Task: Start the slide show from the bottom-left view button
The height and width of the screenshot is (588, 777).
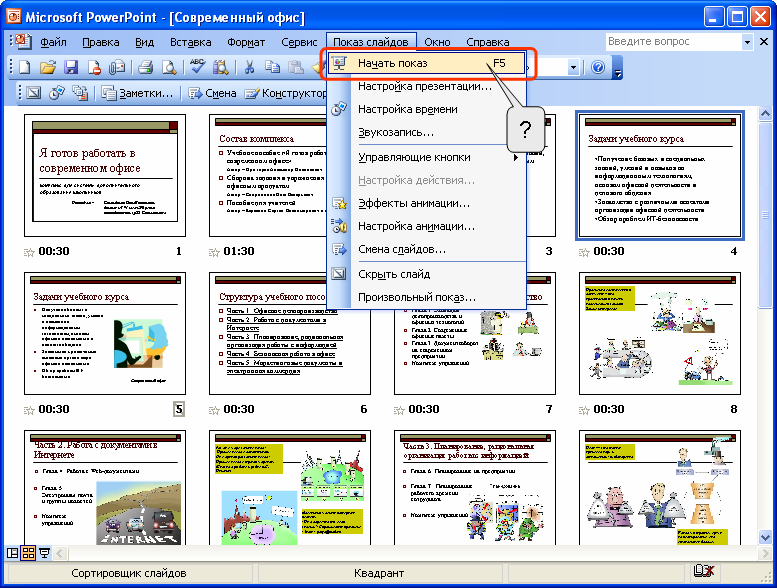Action: coord(44,552)
